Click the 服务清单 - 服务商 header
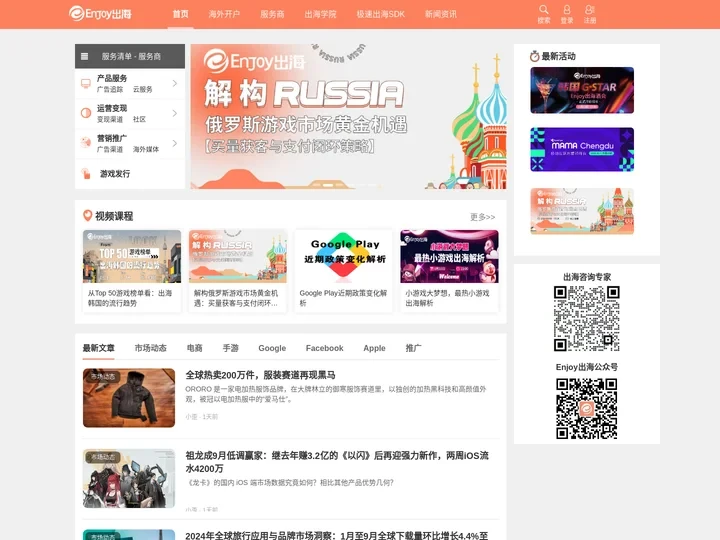The height and width of the screenshot is (540, 720). pyautogui.click(x=130, y=56)
